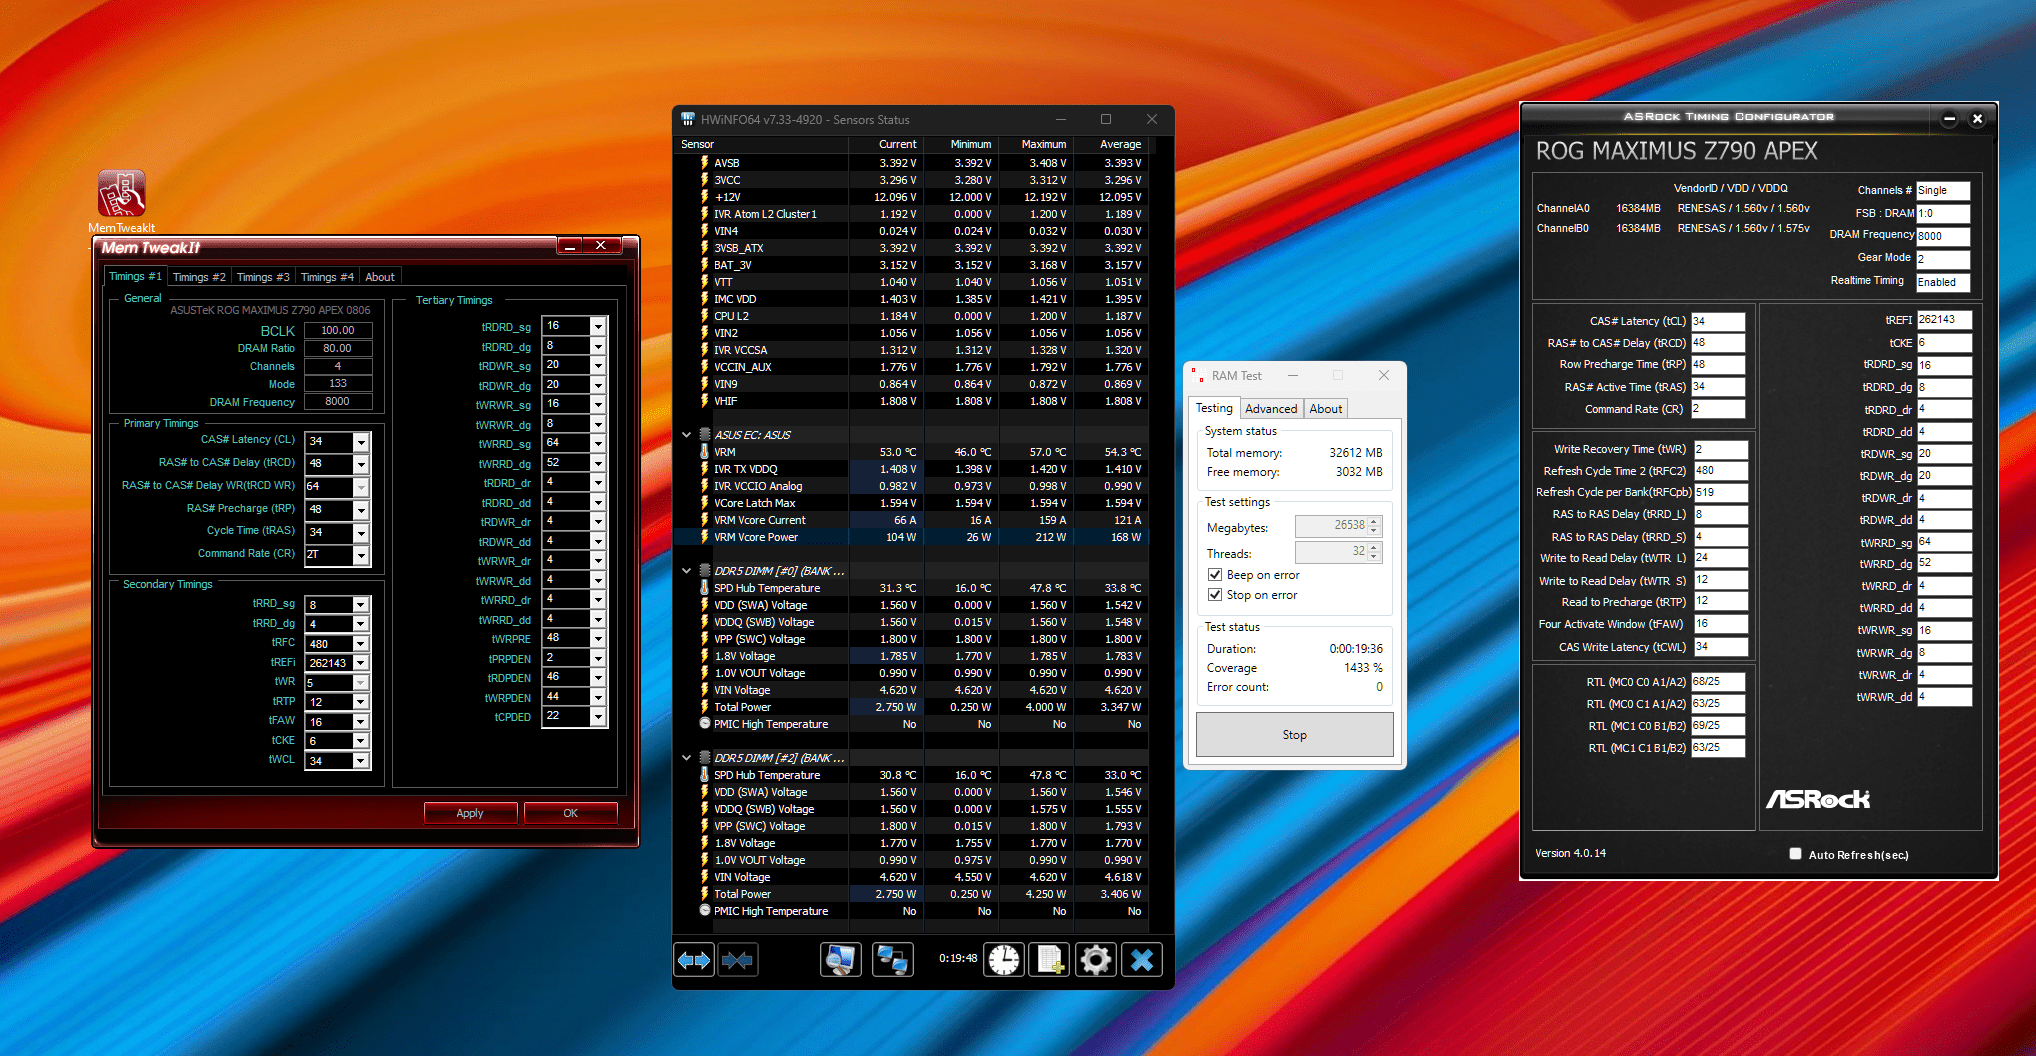Open HWiNFO sensor settings gear icon
This screenshot has width=2036, height=1056.
(1096, 960)
